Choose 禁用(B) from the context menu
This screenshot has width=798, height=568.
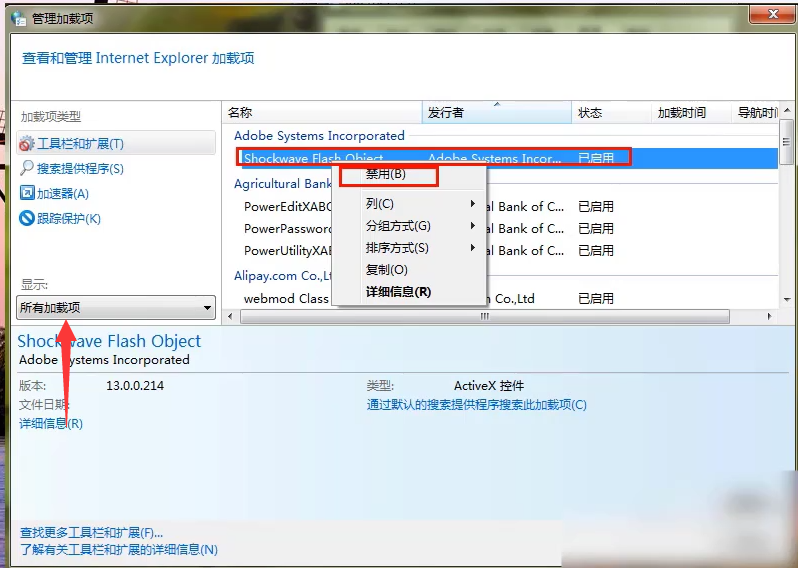pyautogui.click(x=386, y=175)
